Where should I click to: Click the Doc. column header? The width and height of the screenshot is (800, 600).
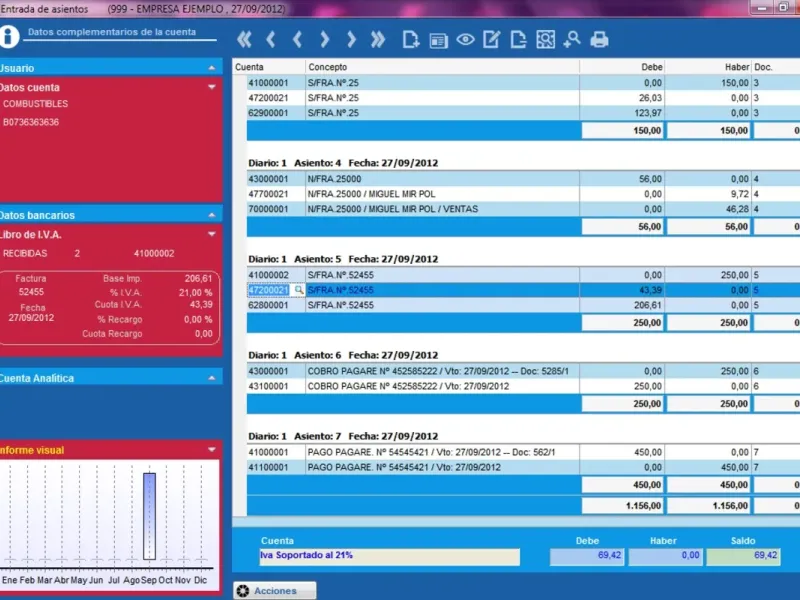click(776, 67)
